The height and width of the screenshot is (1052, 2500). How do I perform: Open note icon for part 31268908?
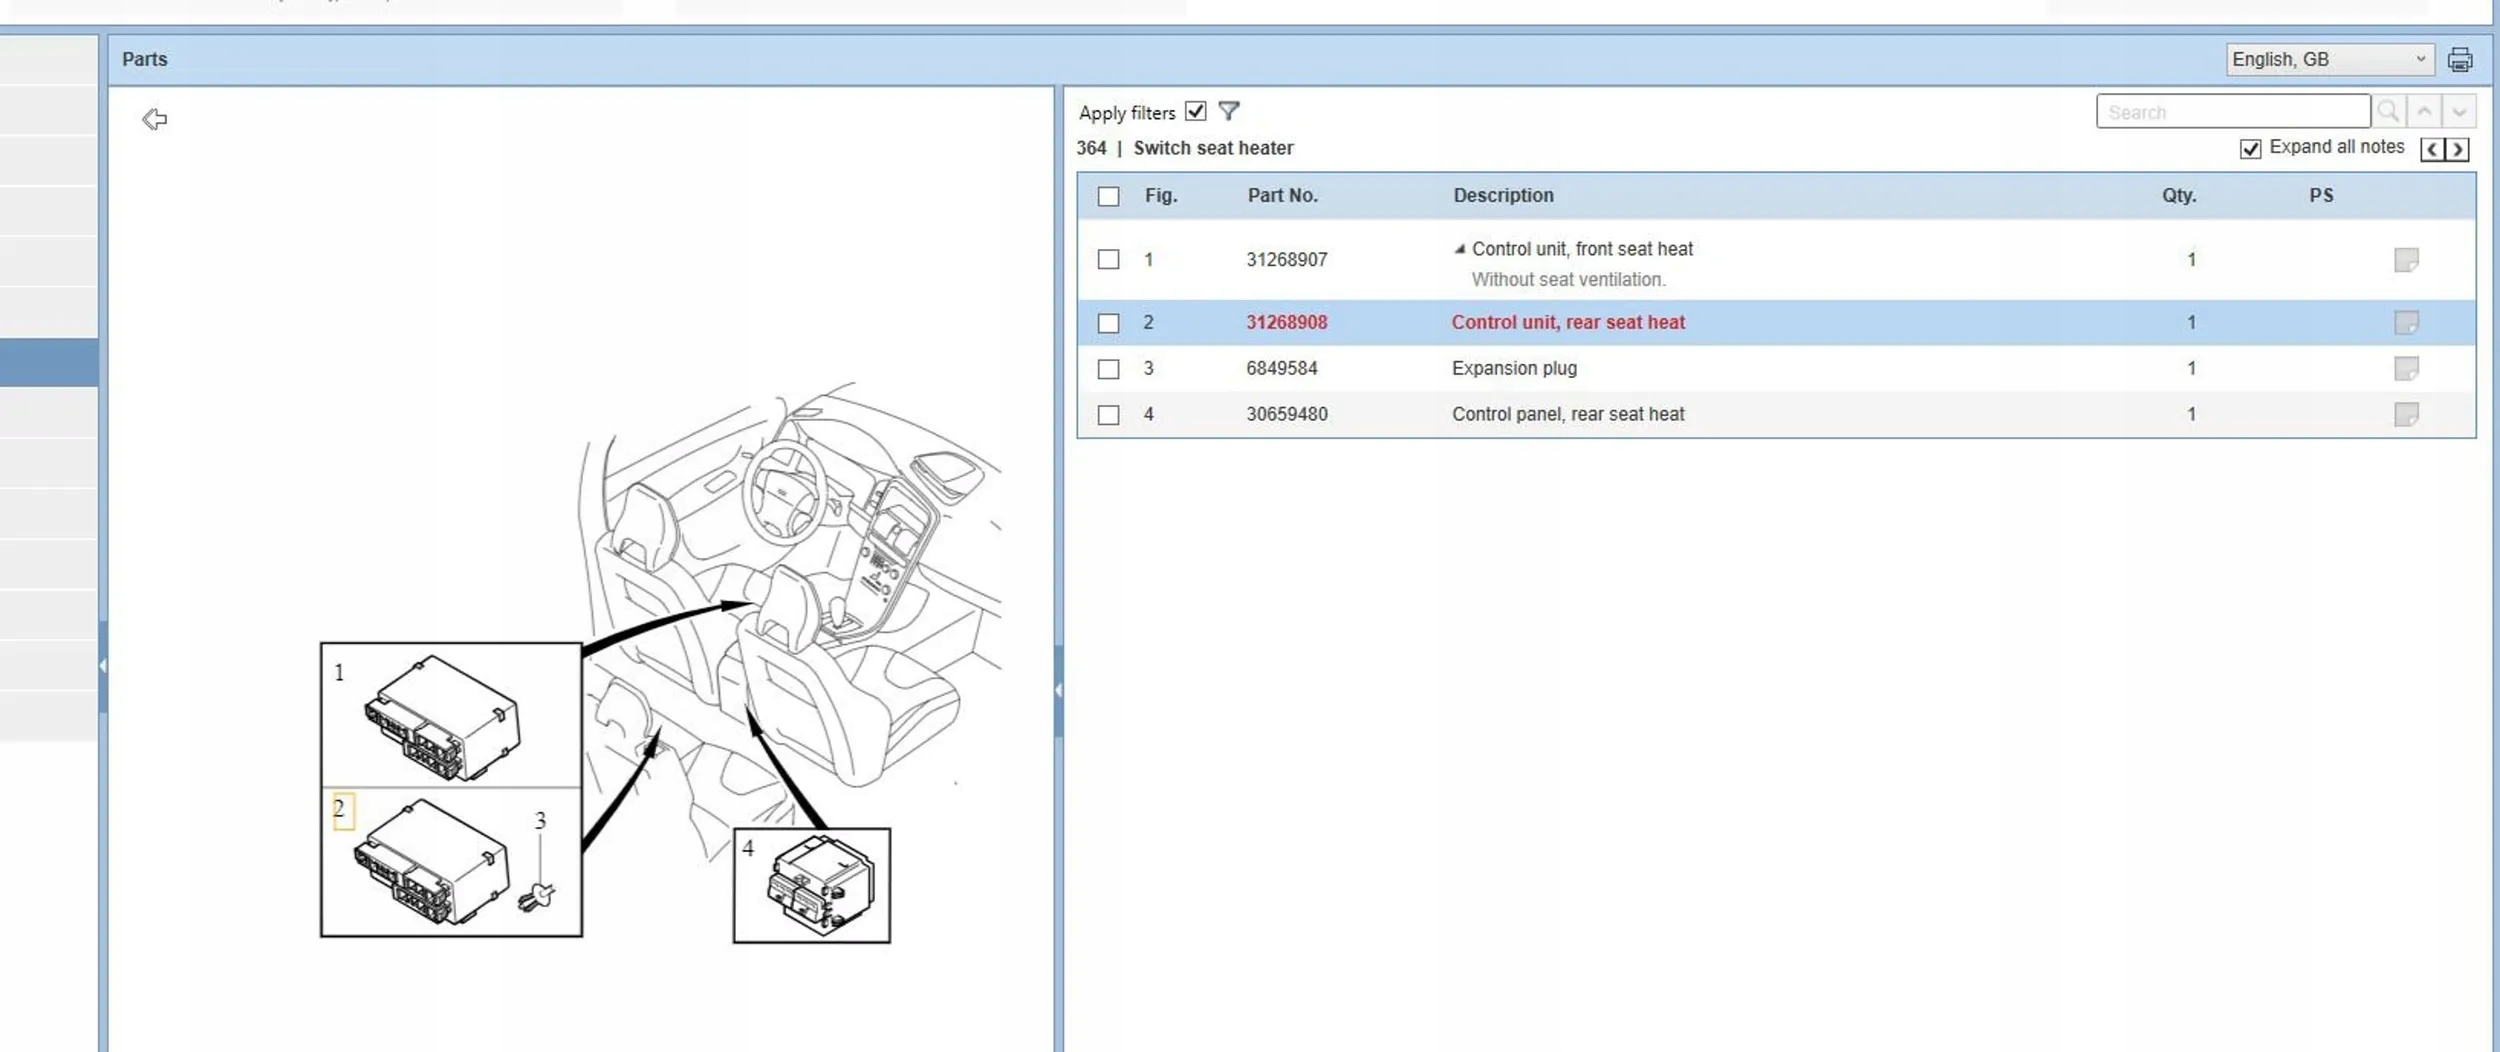[2406, 322]
